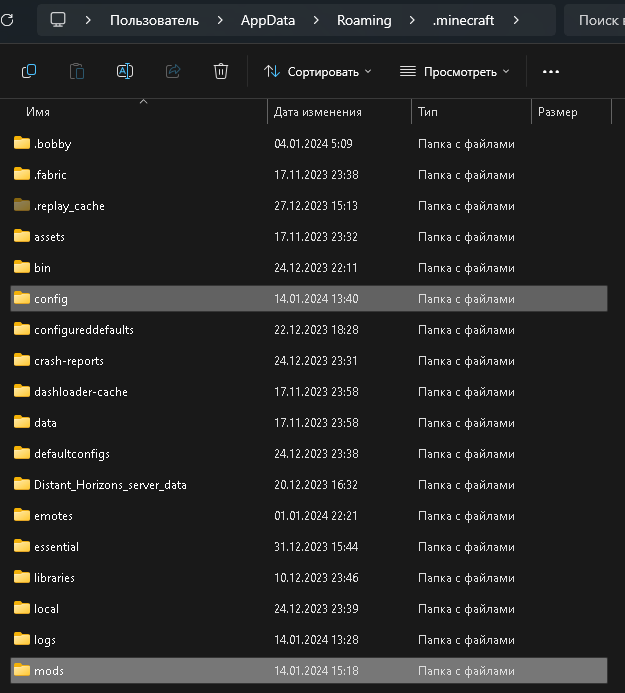625x693 pixels.
Task: Click the Delete trash can icon
Action: point(221,71)
